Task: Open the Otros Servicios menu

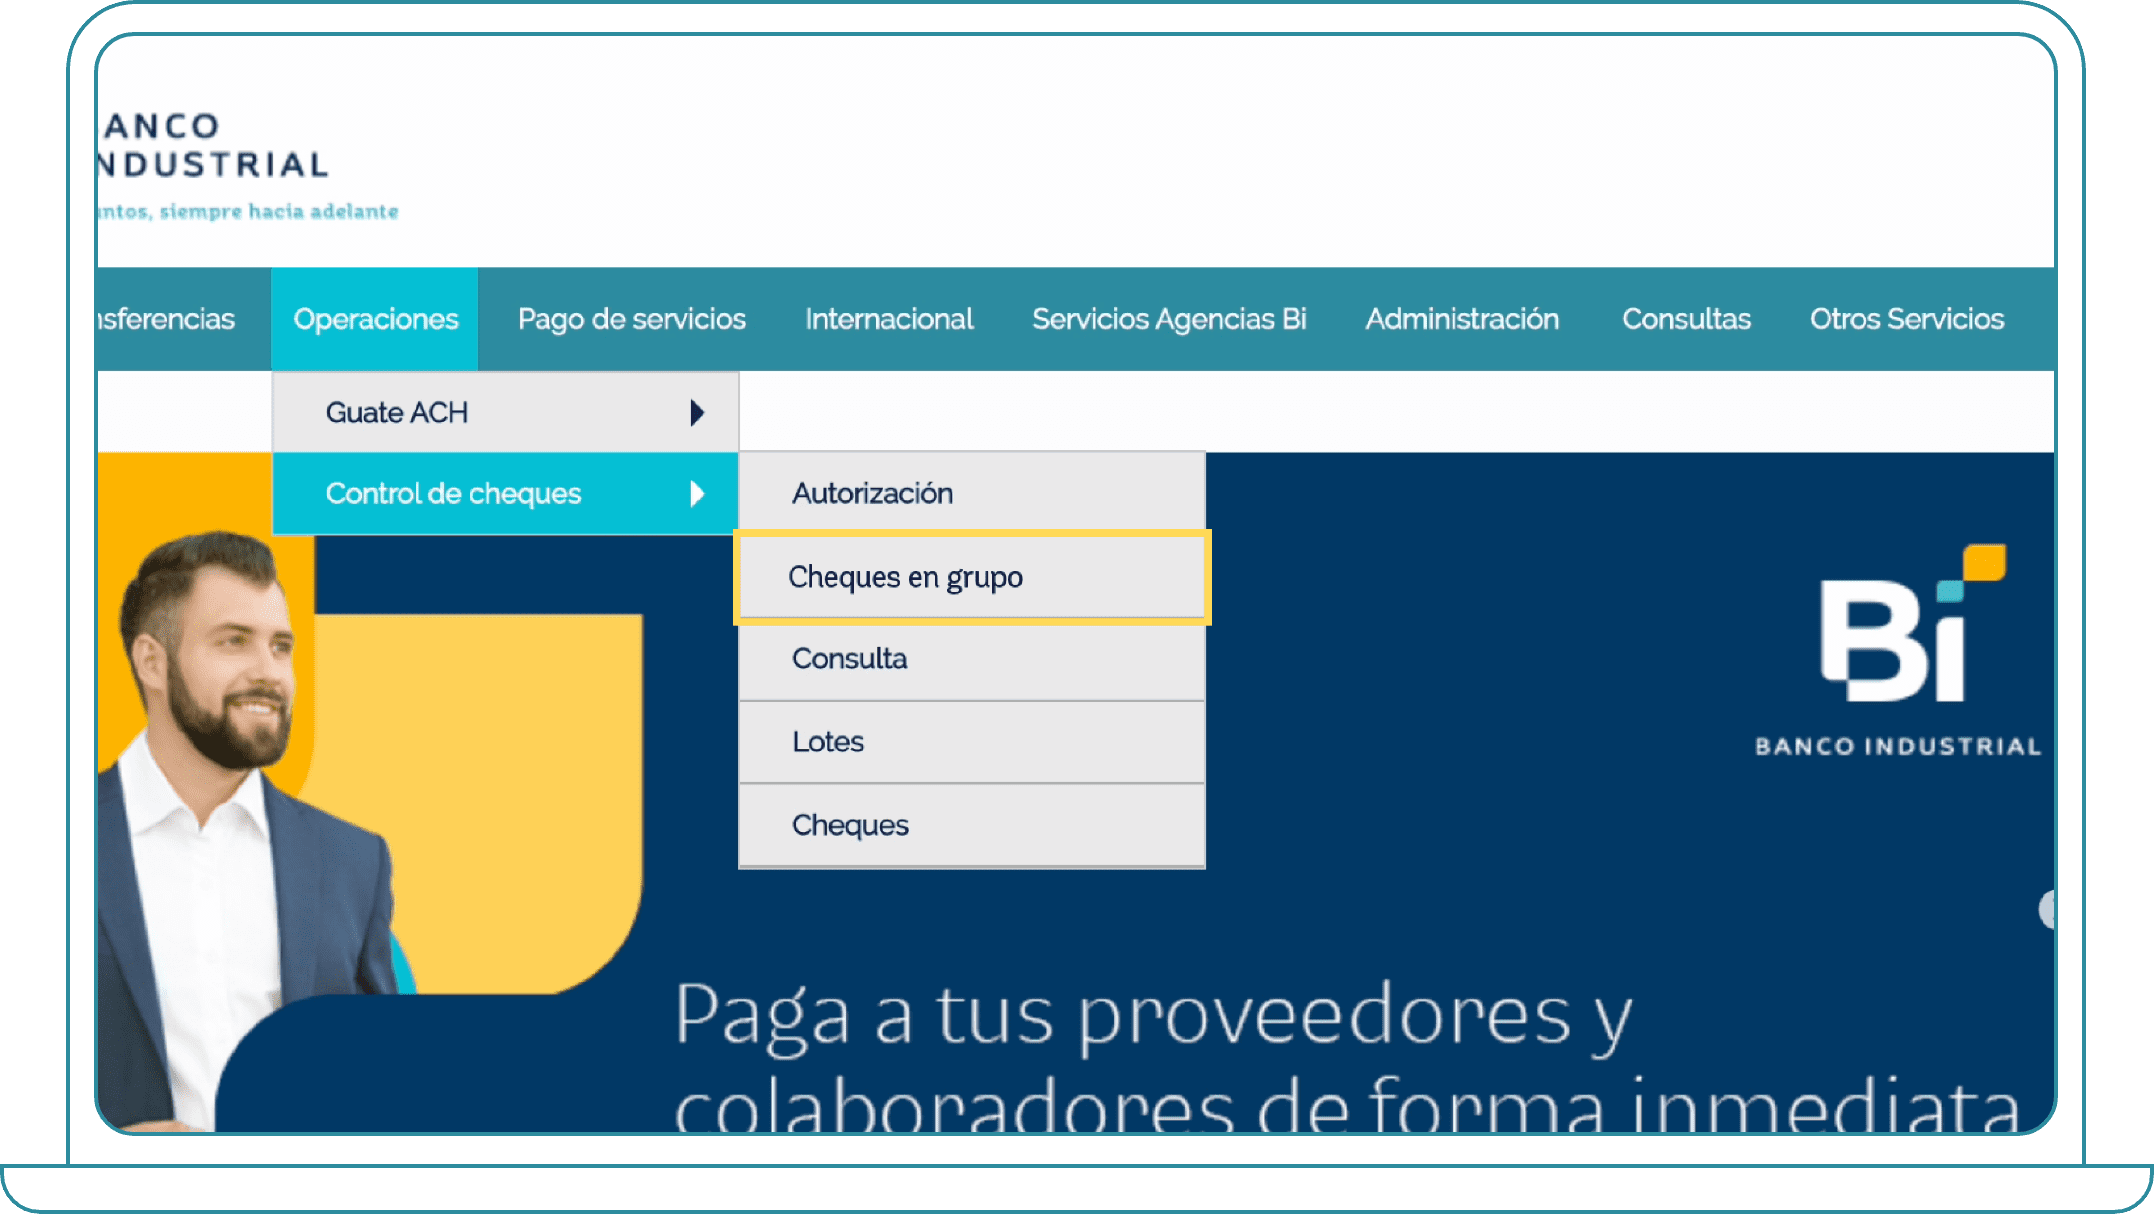Action: [1907, 319]
